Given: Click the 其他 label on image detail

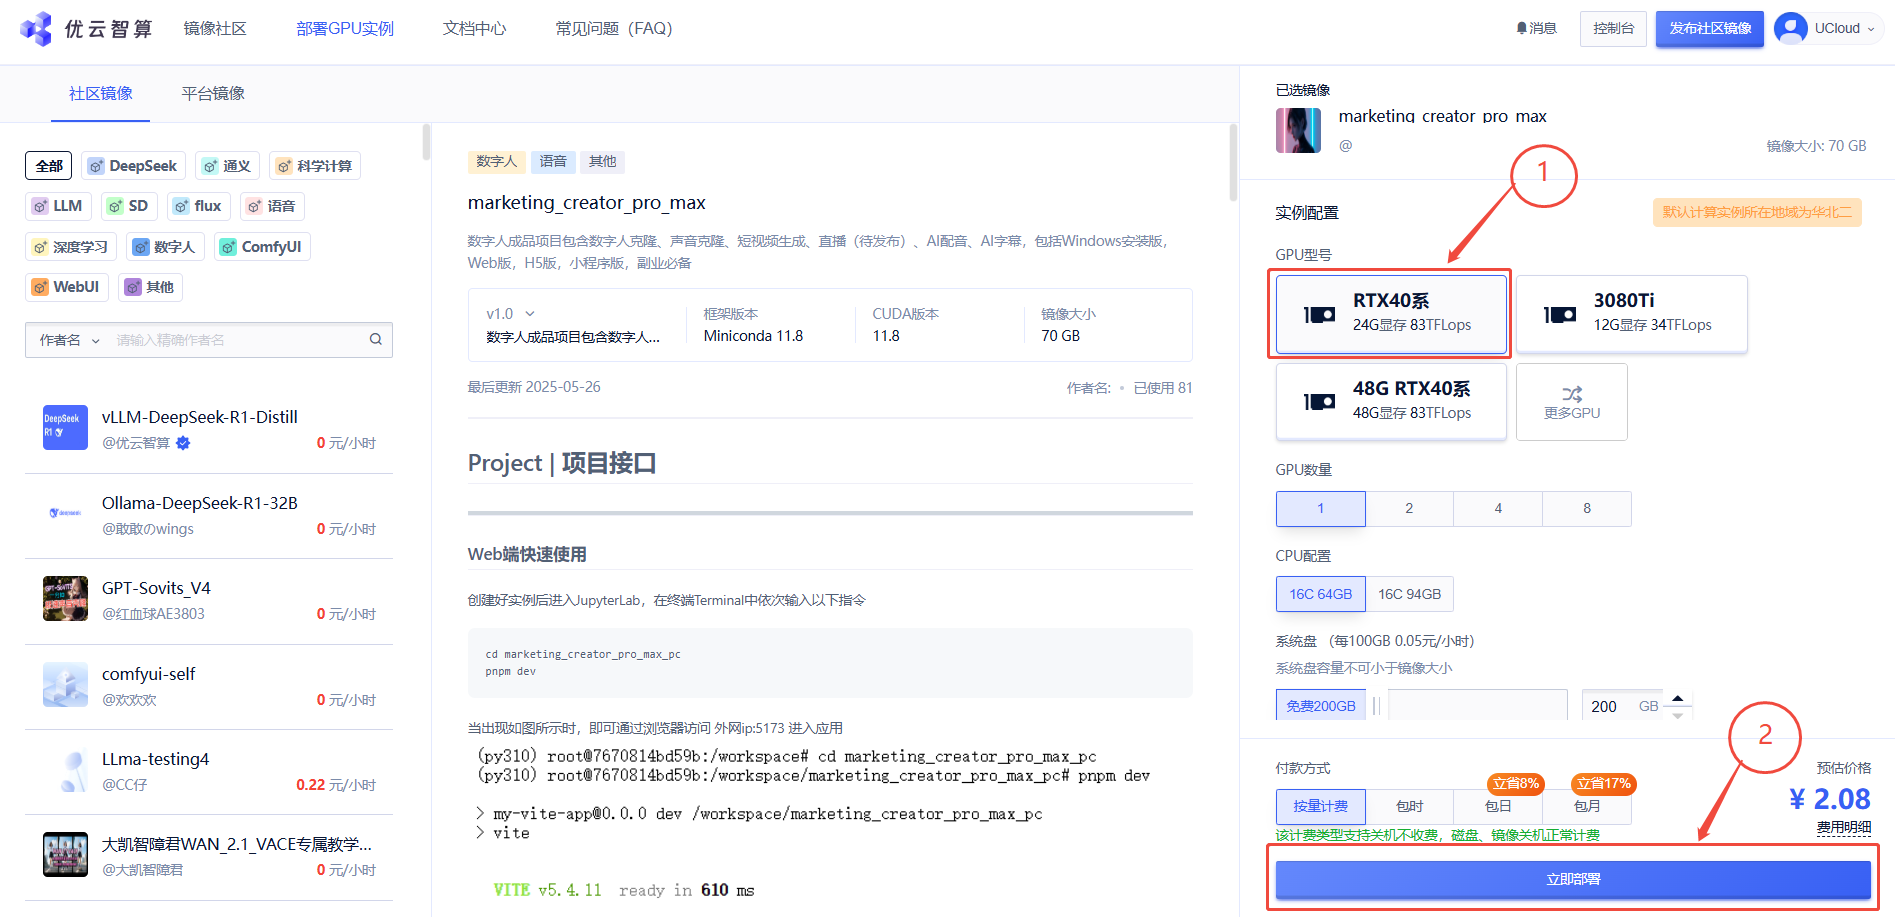Looking at the screenshot, I should pyautogui.click(x=603, y=162).
